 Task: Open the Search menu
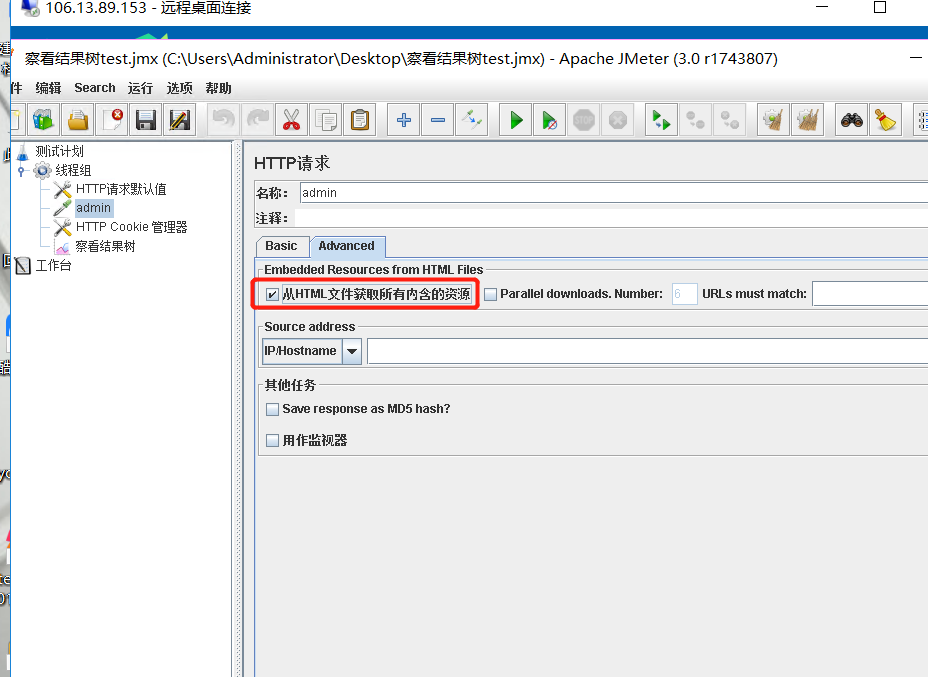coord(95,88)
